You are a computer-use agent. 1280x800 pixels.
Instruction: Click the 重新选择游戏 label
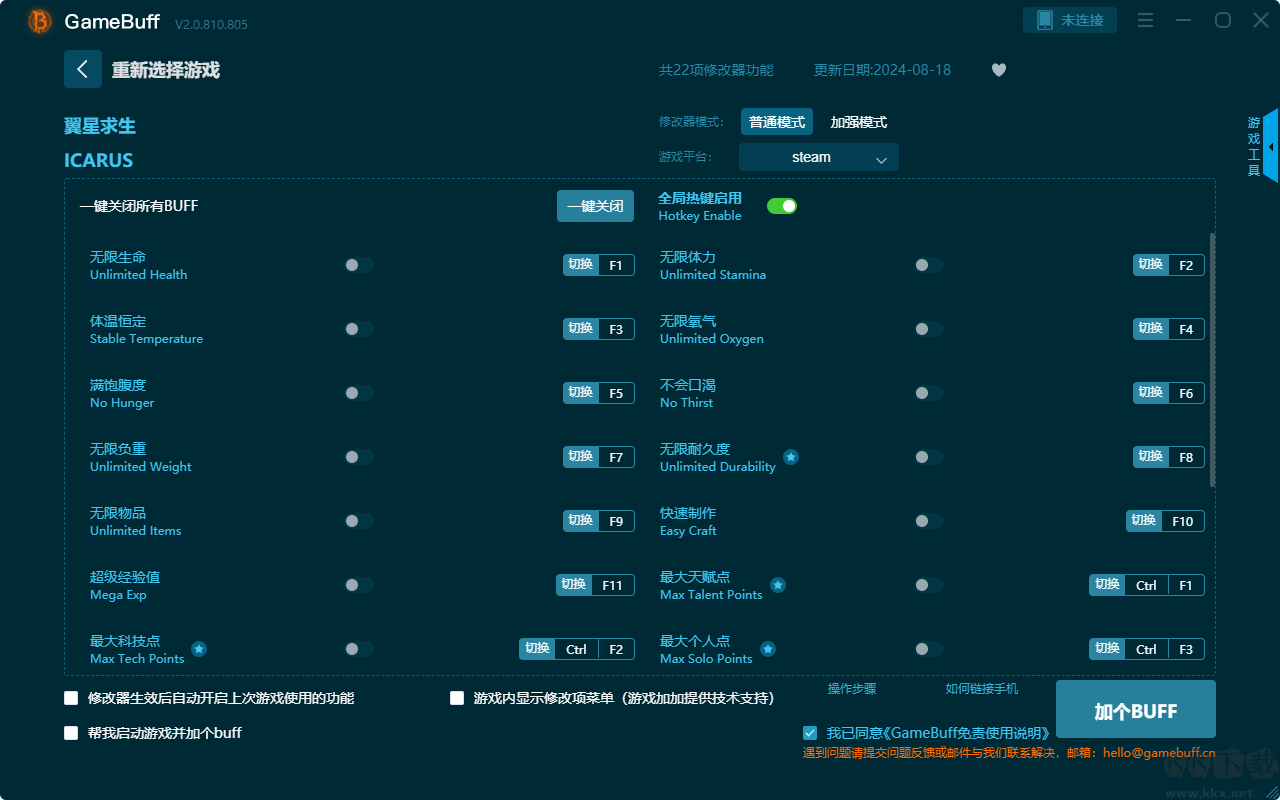(x=166, y=70)
